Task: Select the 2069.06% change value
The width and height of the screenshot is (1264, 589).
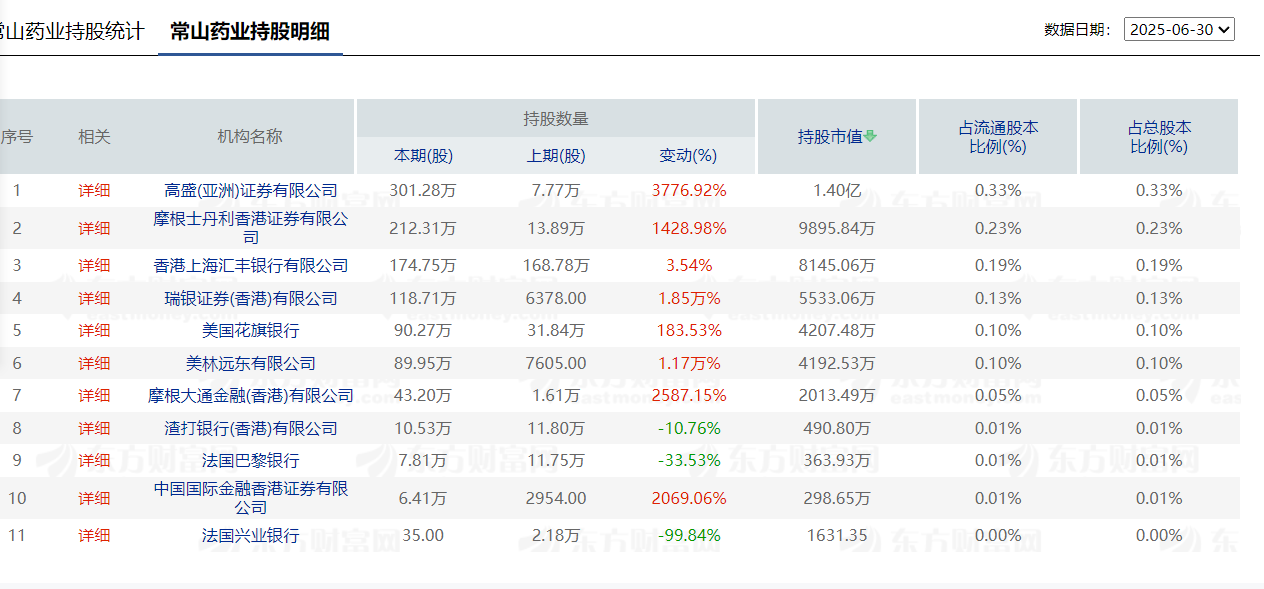Action: click(689, 498)
